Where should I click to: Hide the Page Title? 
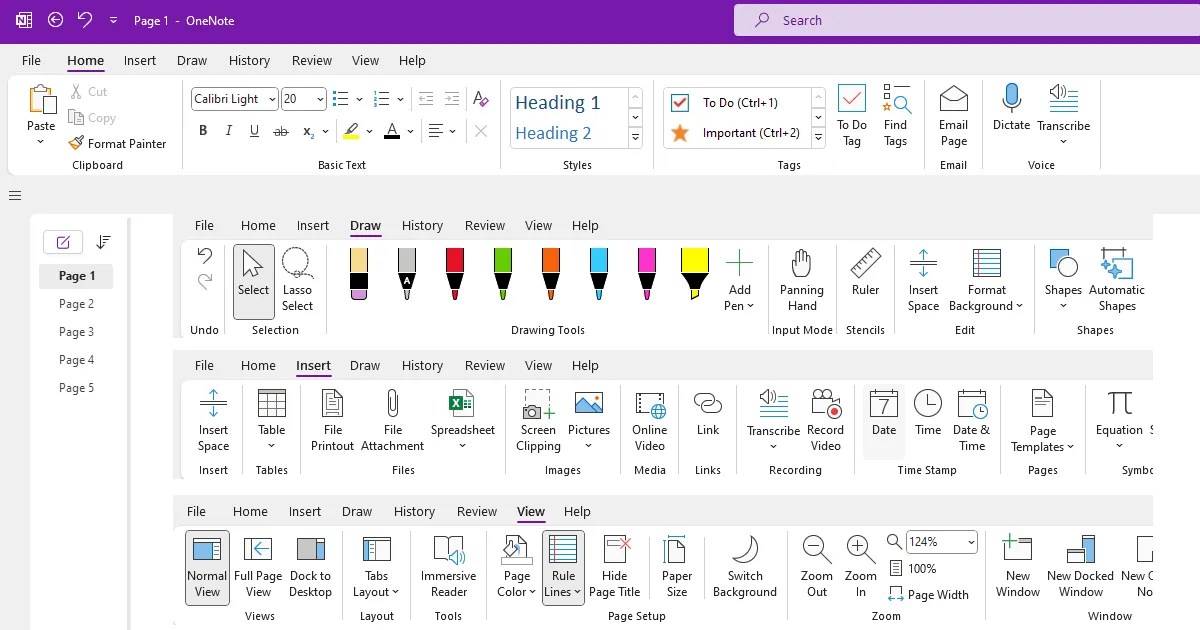click(x=615, y=563)
